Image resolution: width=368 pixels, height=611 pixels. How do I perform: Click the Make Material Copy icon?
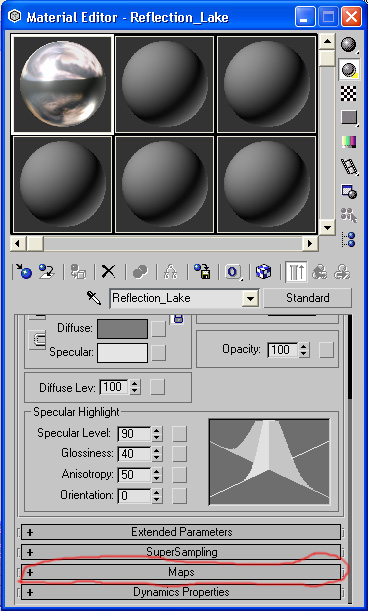pyautogui.click(x=140, y=272)
